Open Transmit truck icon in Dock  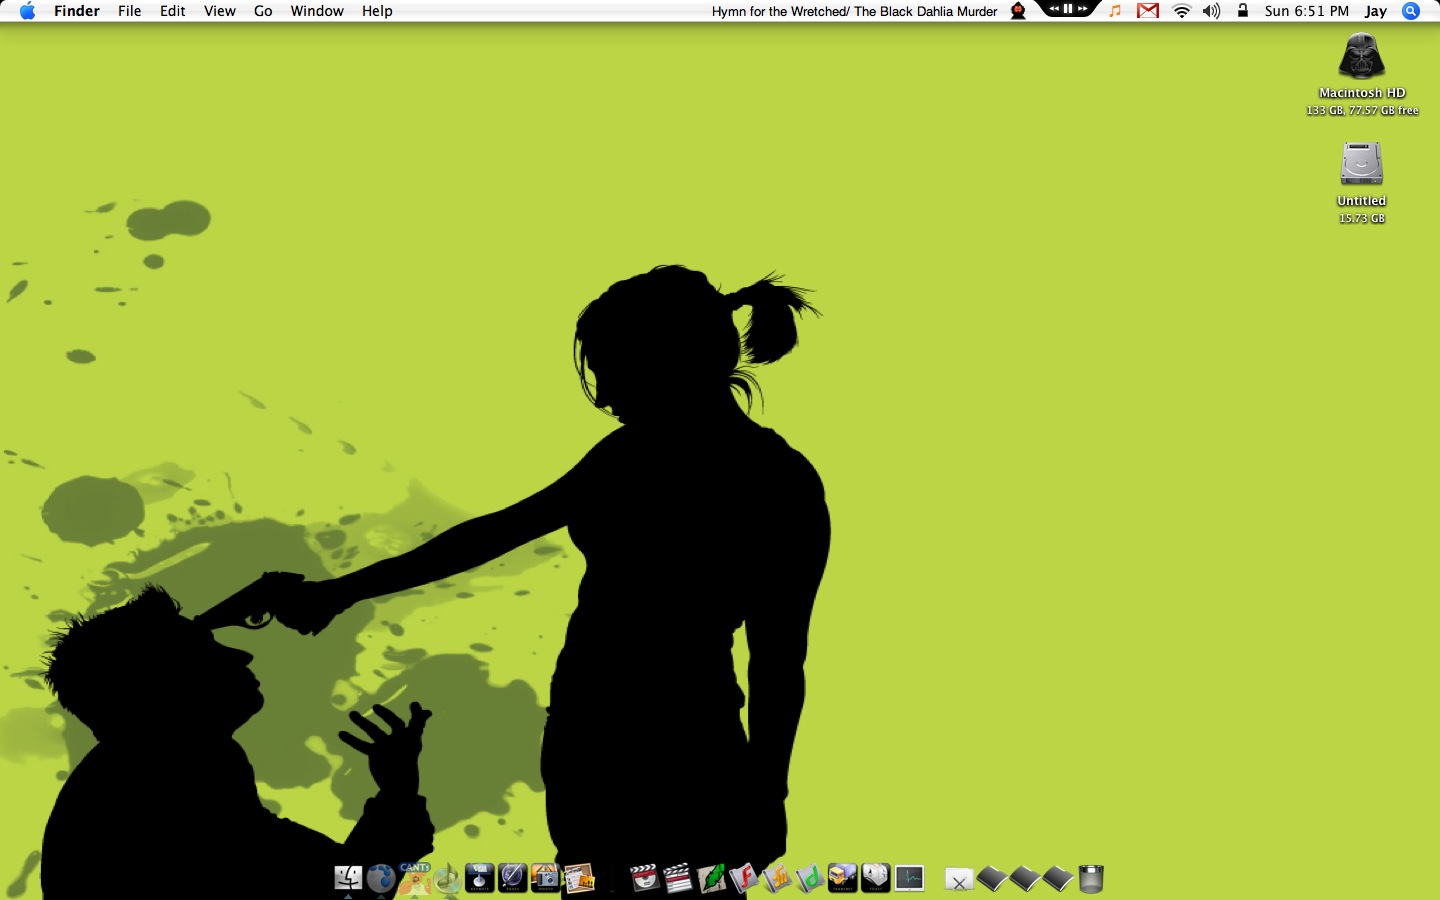point(843,878)
